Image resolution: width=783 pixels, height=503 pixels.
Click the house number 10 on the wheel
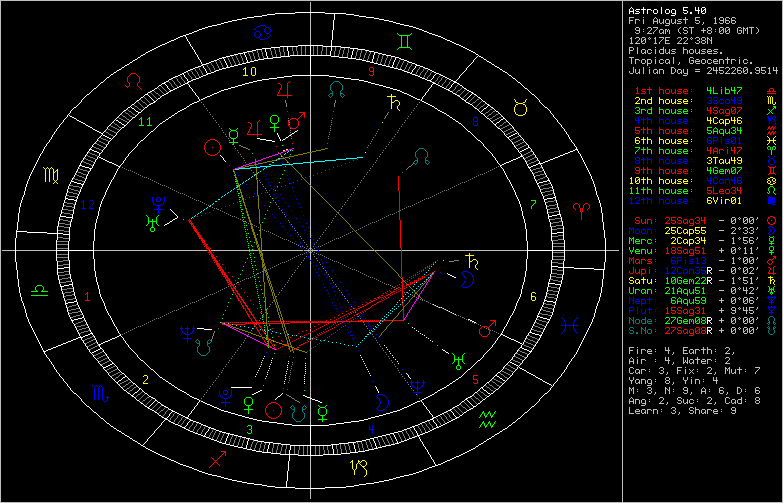tap(249, 72)
